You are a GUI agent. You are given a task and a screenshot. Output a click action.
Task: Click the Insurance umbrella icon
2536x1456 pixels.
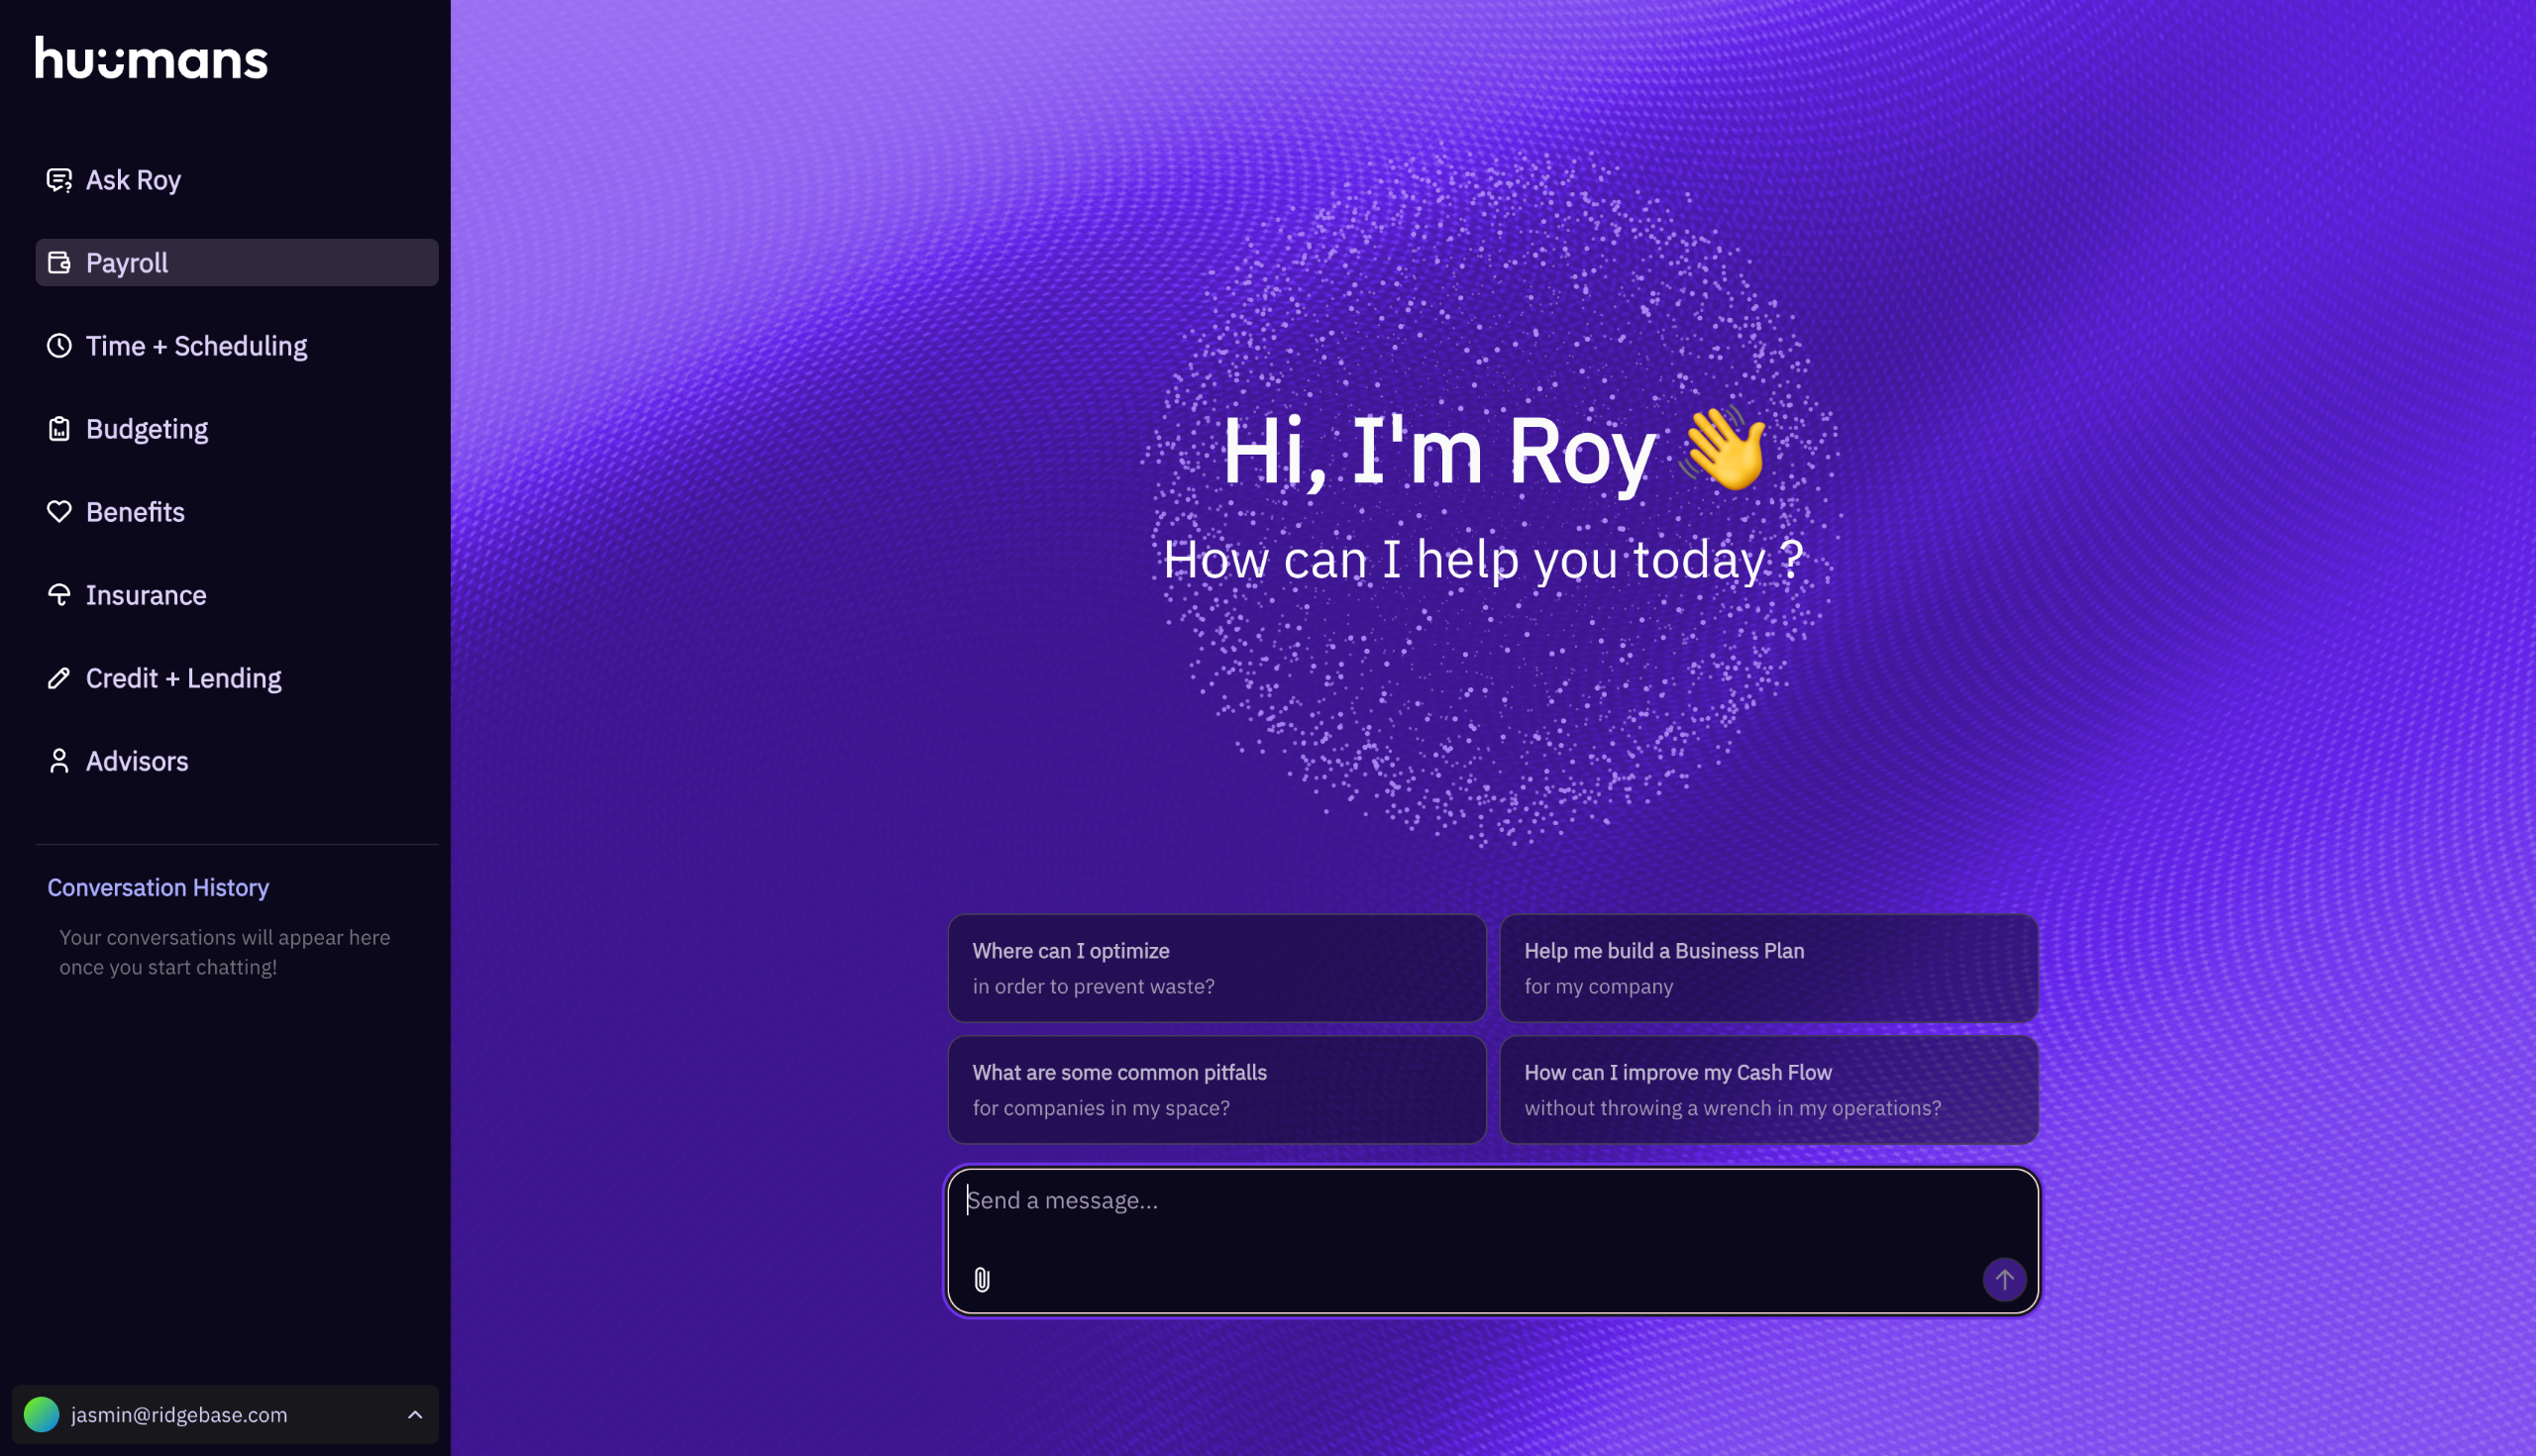(59, 595)
